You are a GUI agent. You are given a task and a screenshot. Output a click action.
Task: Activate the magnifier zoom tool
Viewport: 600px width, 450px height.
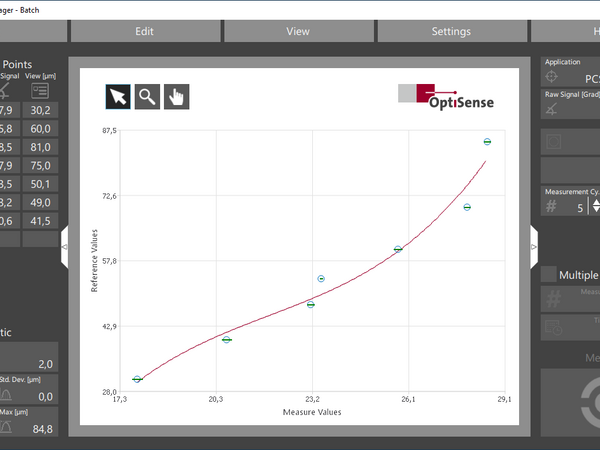pos(147,96)
